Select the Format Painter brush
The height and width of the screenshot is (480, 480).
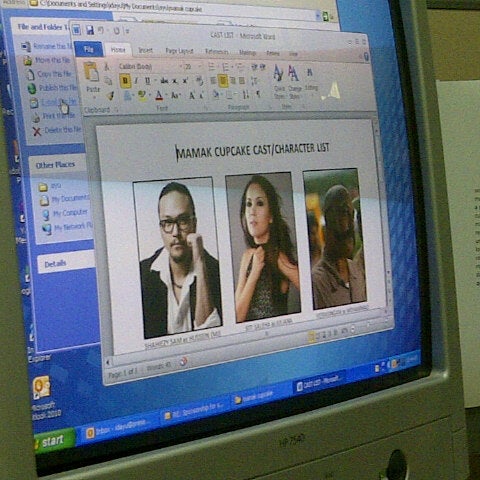[110, 96]
